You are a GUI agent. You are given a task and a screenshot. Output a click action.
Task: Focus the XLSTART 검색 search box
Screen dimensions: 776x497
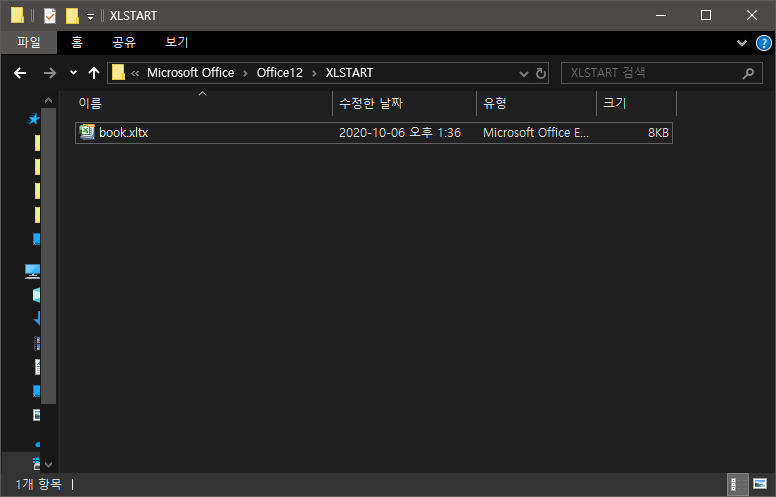[662, 73]
